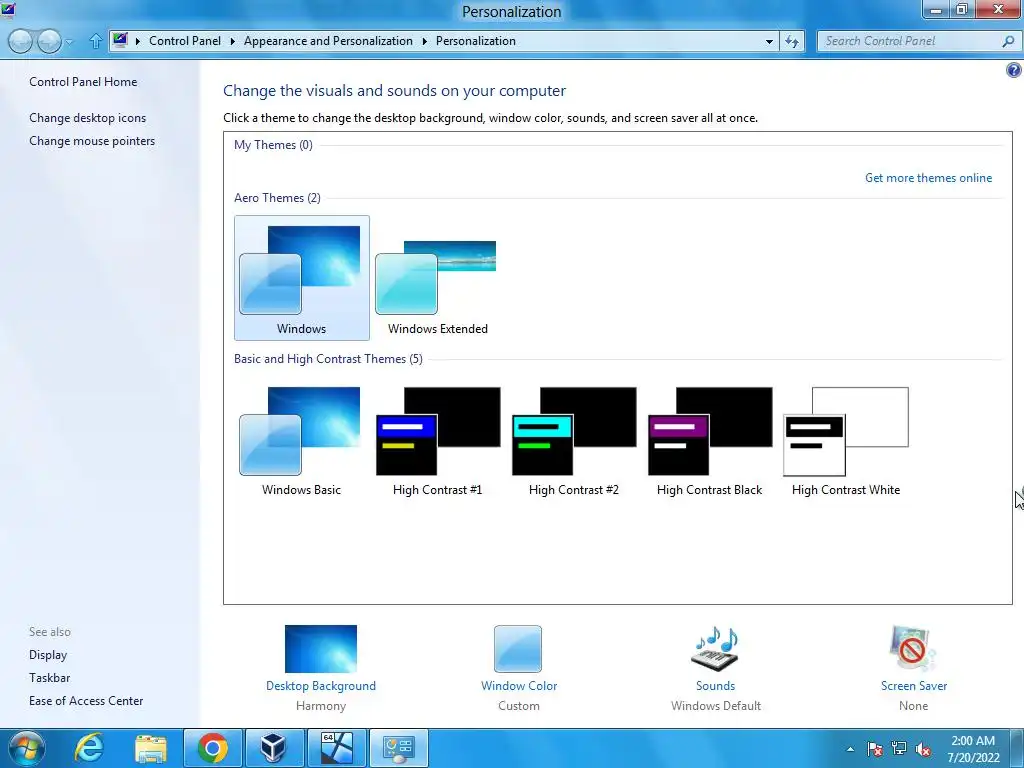Open Ease of Access Center
1024x768 pixels.
coord(86,700)
